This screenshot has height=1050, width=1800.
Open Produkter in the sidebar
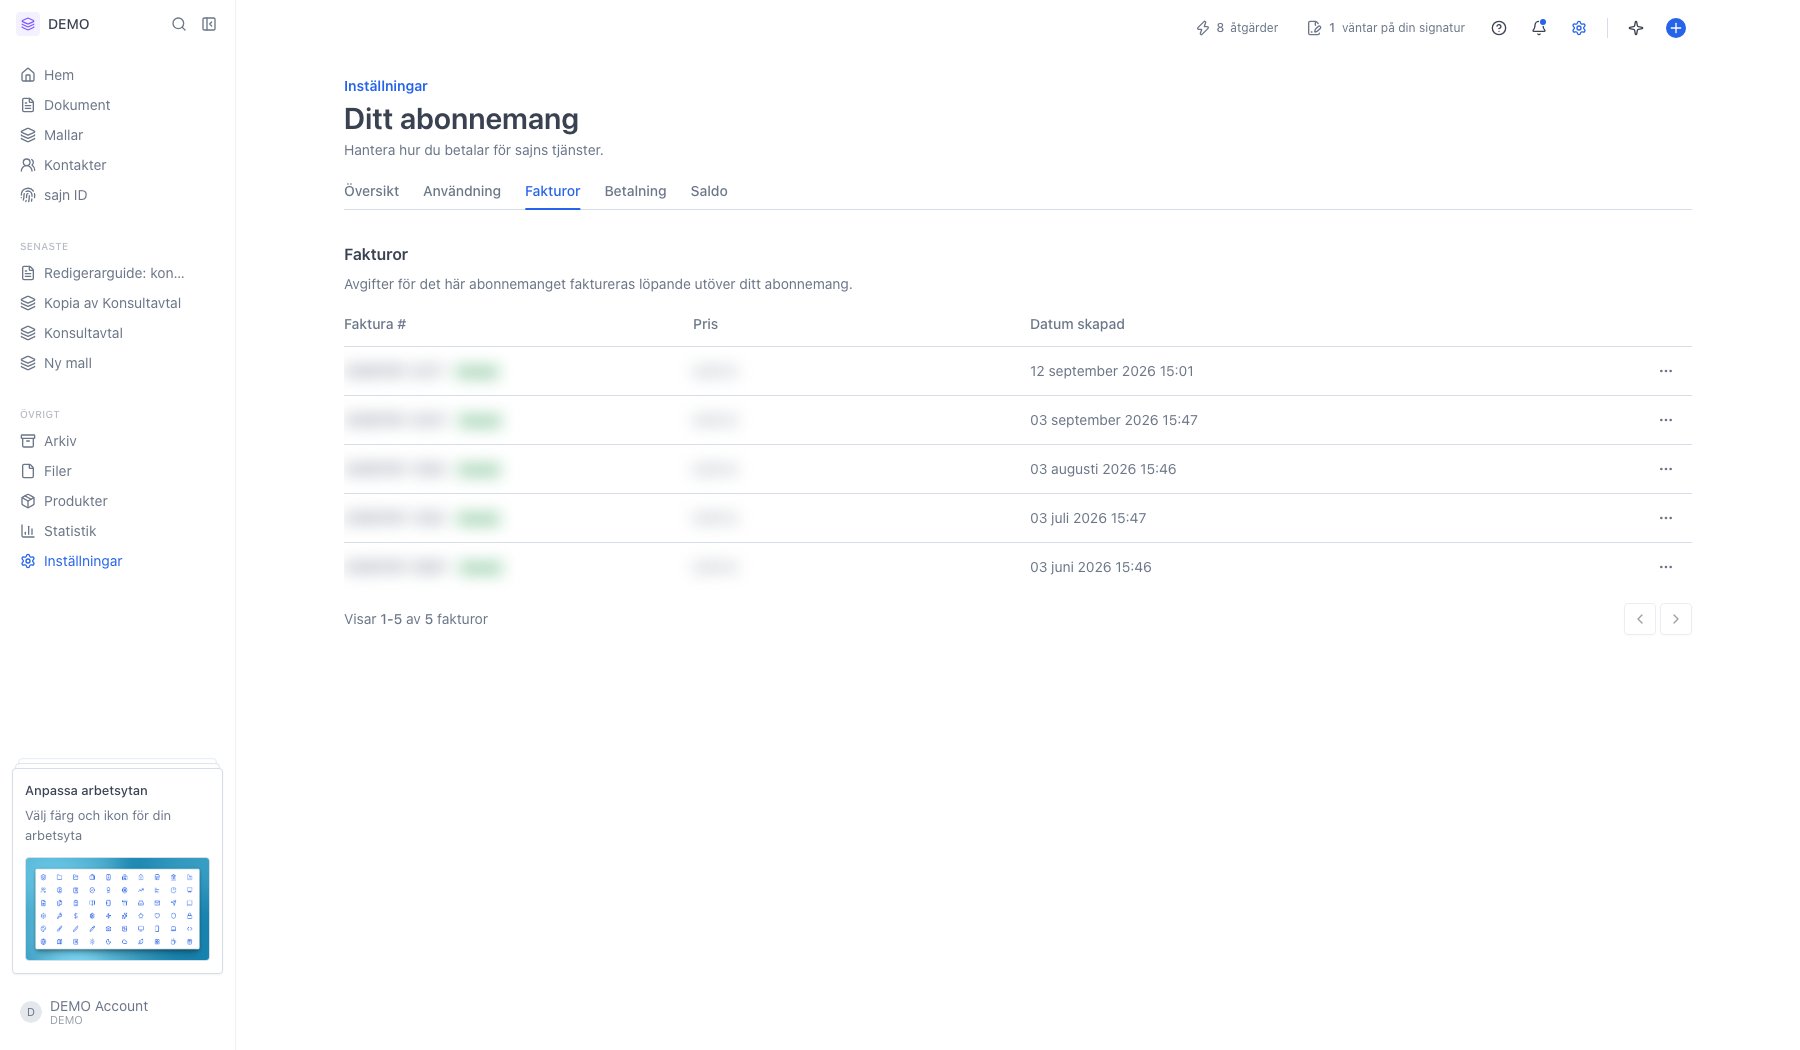[x=117, y=501]
